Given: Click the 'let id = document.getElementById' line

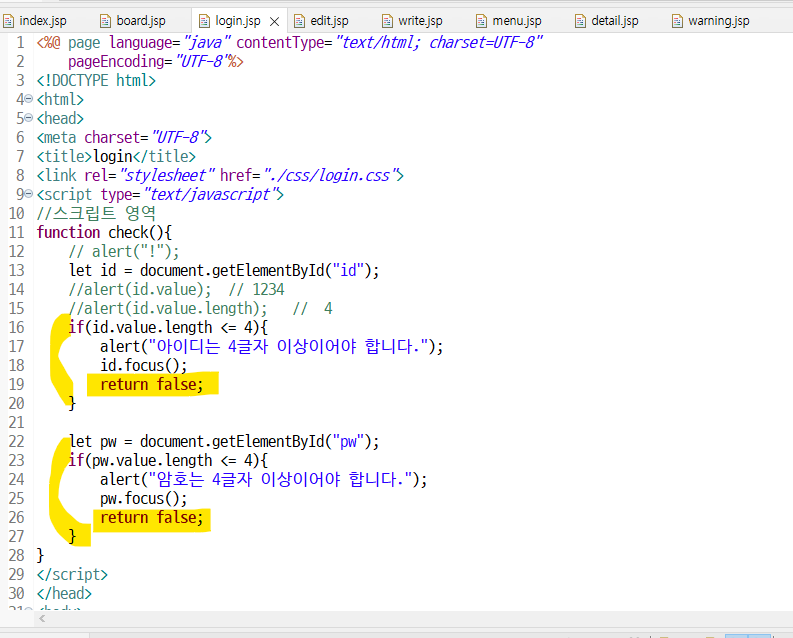Looking at the screenshot, I should point(224,270).
